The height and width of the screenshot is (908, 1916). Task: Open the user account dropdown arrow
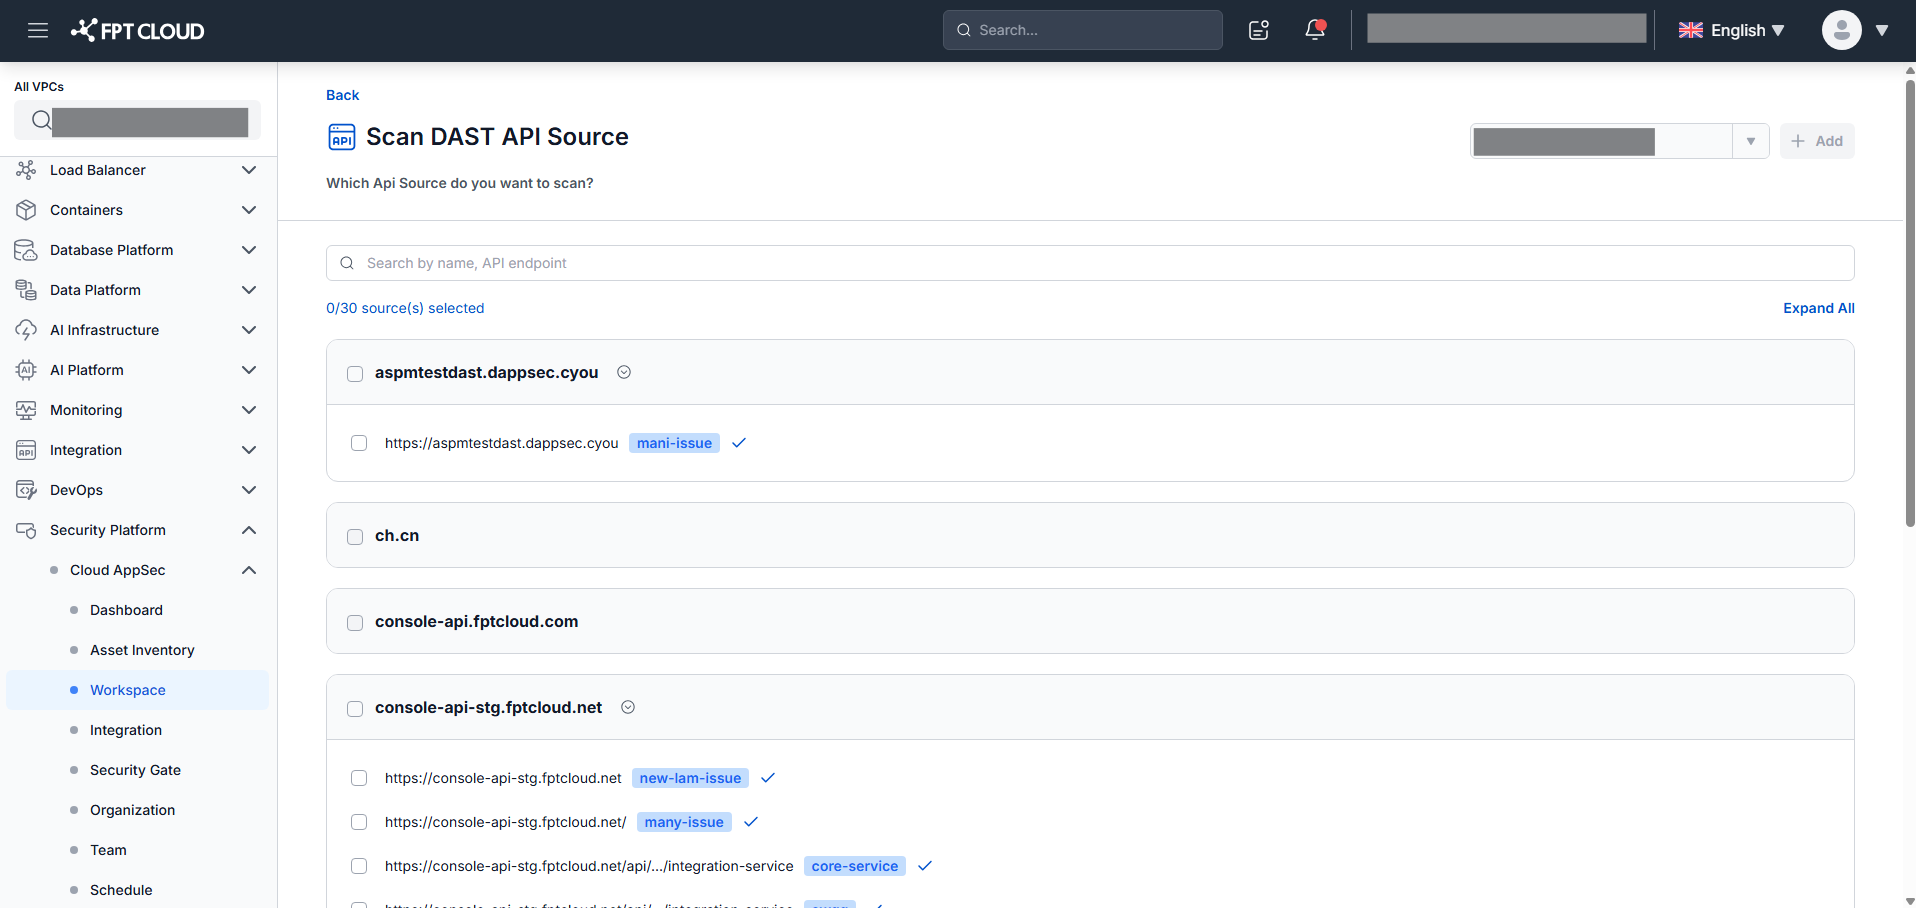[x=1882, y=30]
